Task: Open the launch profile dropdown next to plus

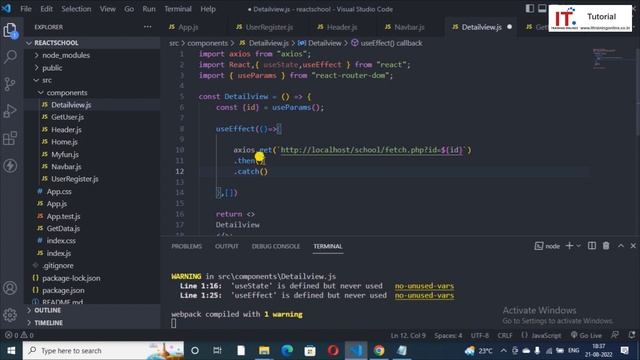Action: click(x=578, y=246)
